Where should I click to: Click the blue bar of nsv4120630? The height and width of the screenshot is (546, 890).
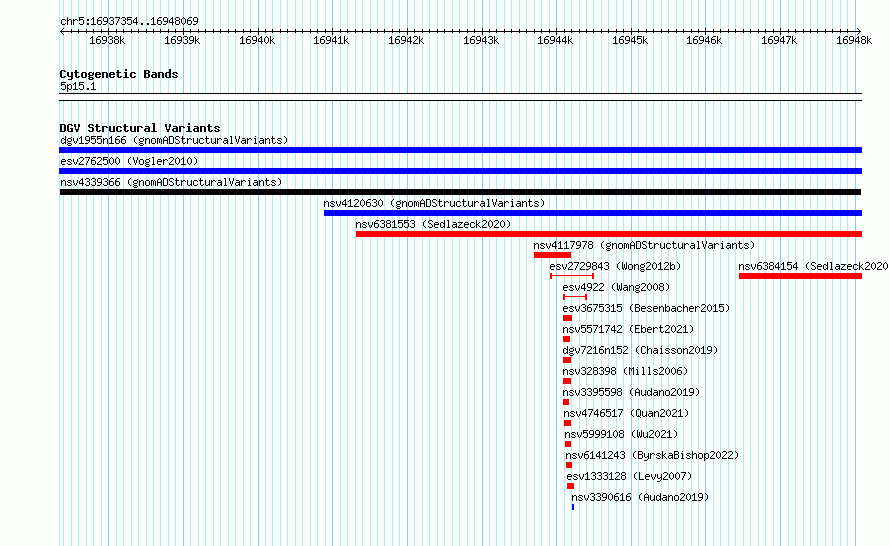coord(593,213)
